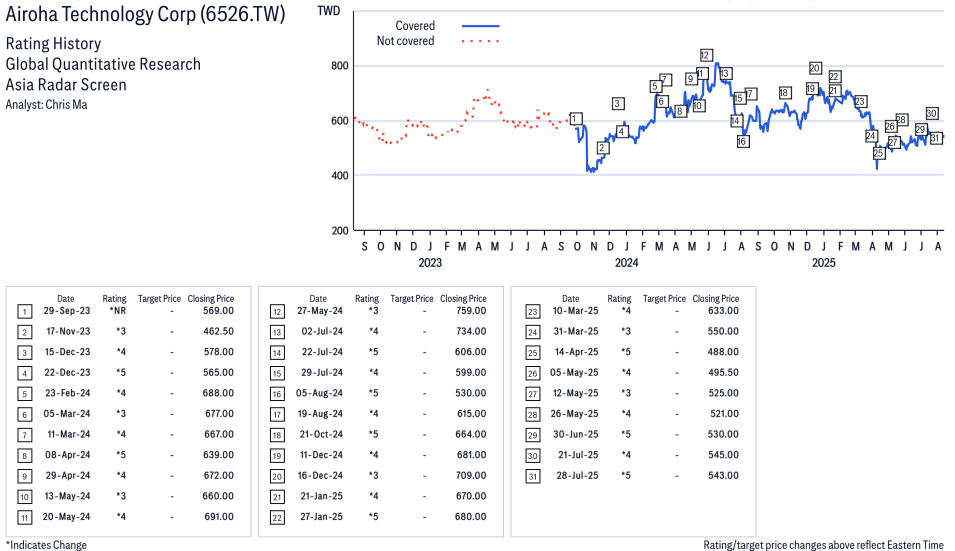Select chart marker 2 on the price line
This screenshot has height=551, width=955.
pyautogui.click(x=602, y=148)
